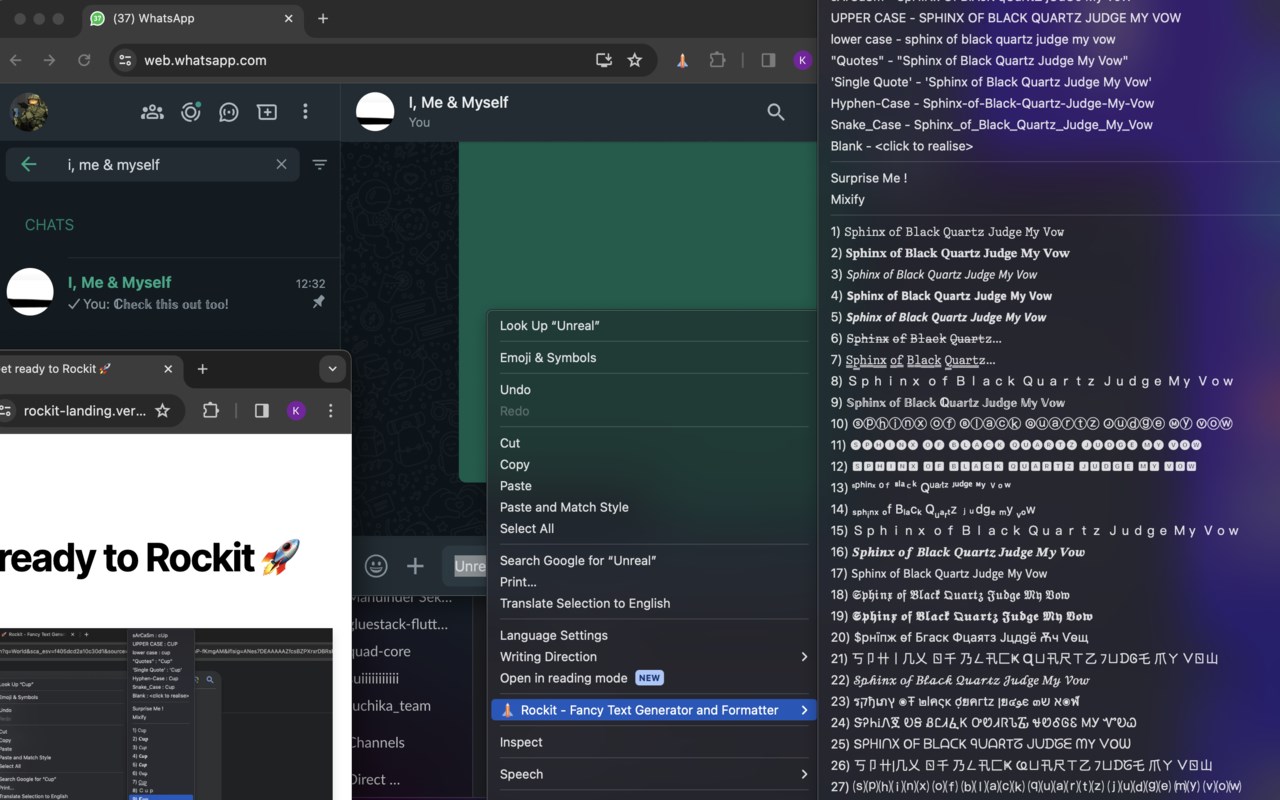
Task: Open the WhatsApp three-dot menu above the chat list
Action: (305, 112)
